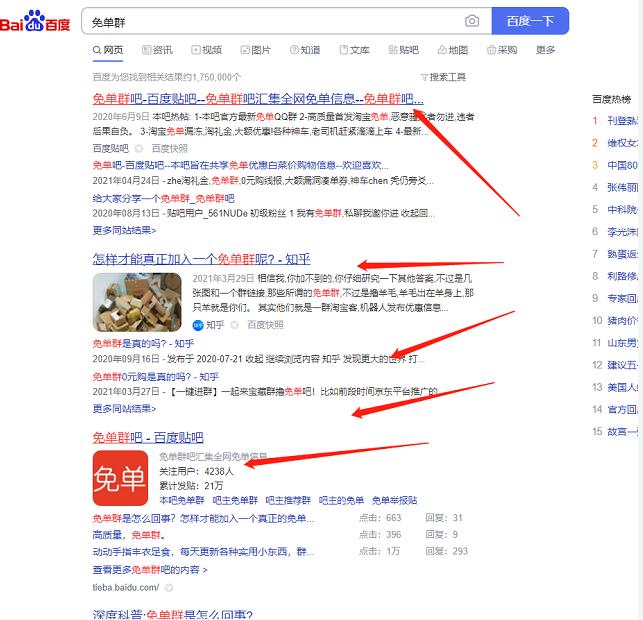Switch to the 视频 tab
This screenshot has width=643, height=620.
(x=207, y=50)
